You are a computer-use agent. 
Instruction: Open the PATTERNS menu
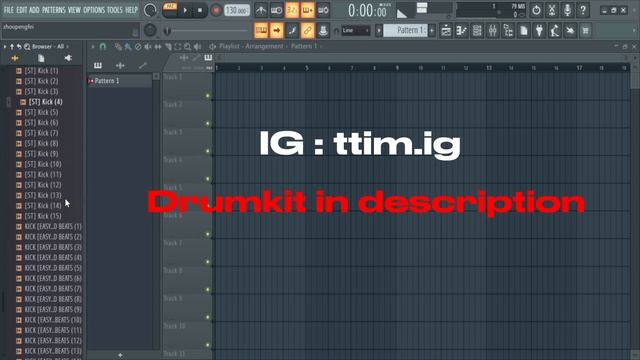(53, 10)
